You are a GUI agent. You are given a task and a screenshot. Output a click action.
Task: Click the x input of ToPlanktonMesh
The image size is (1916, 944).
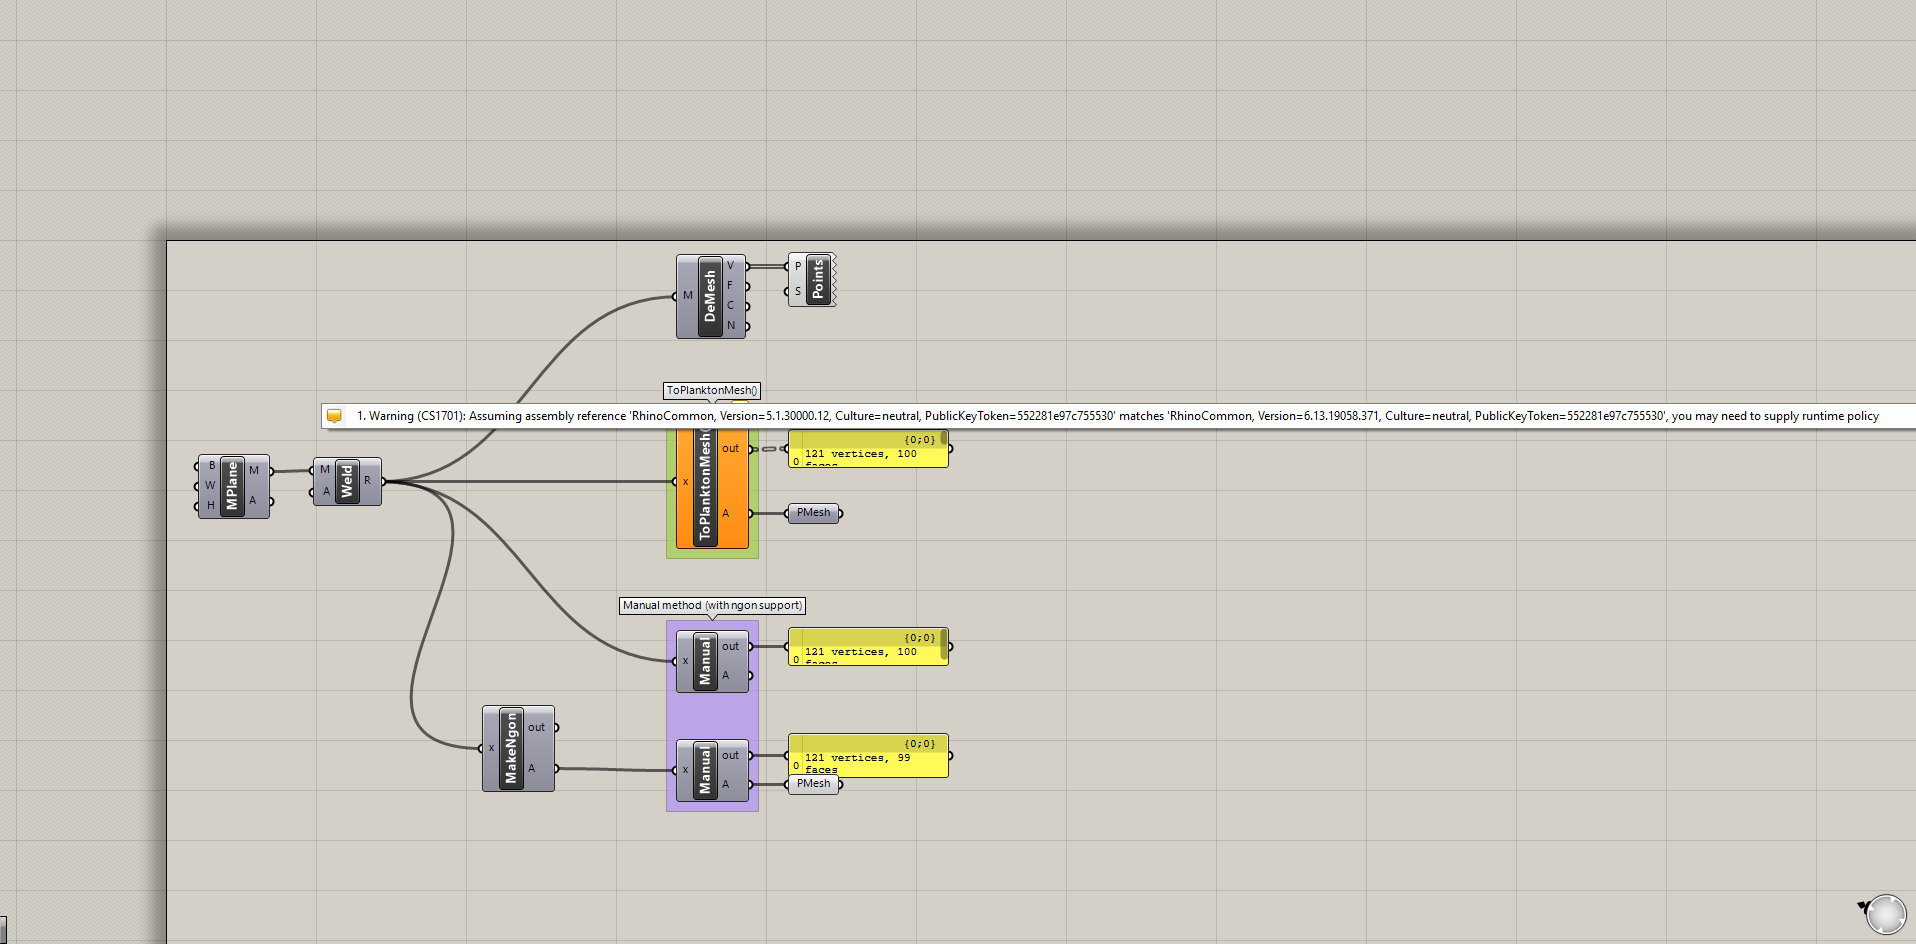[685, 482]
